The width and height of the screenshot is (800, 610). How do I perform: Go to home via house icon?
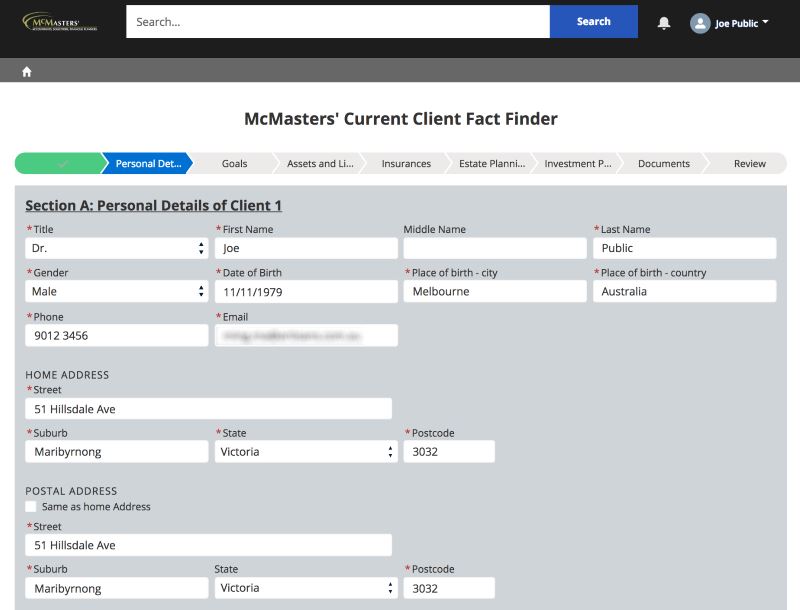click(27, 72)
